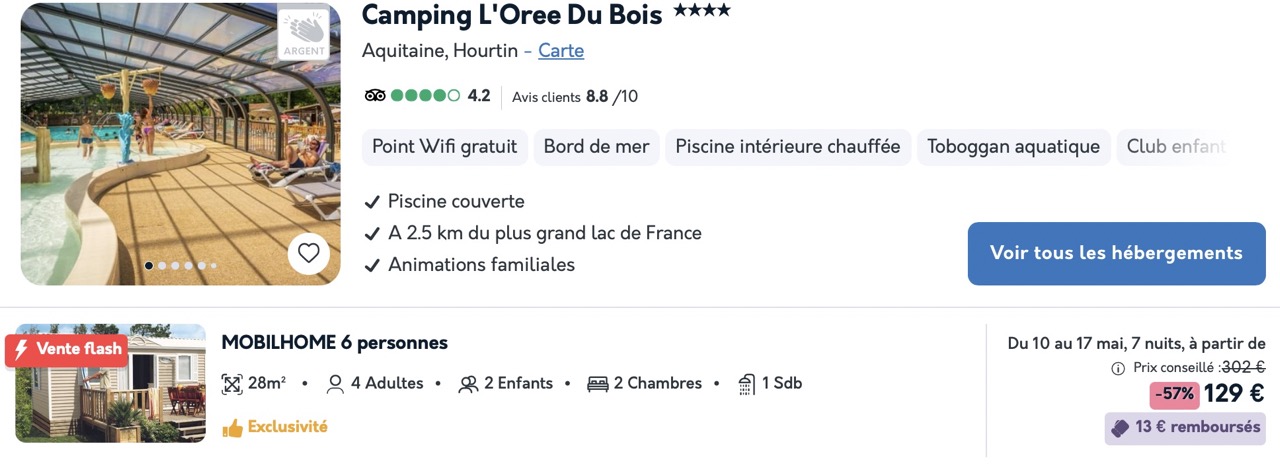The width and height of the screenshot is (1280, 464).
Task: Open the Carte map link
Action: [561, 50]
